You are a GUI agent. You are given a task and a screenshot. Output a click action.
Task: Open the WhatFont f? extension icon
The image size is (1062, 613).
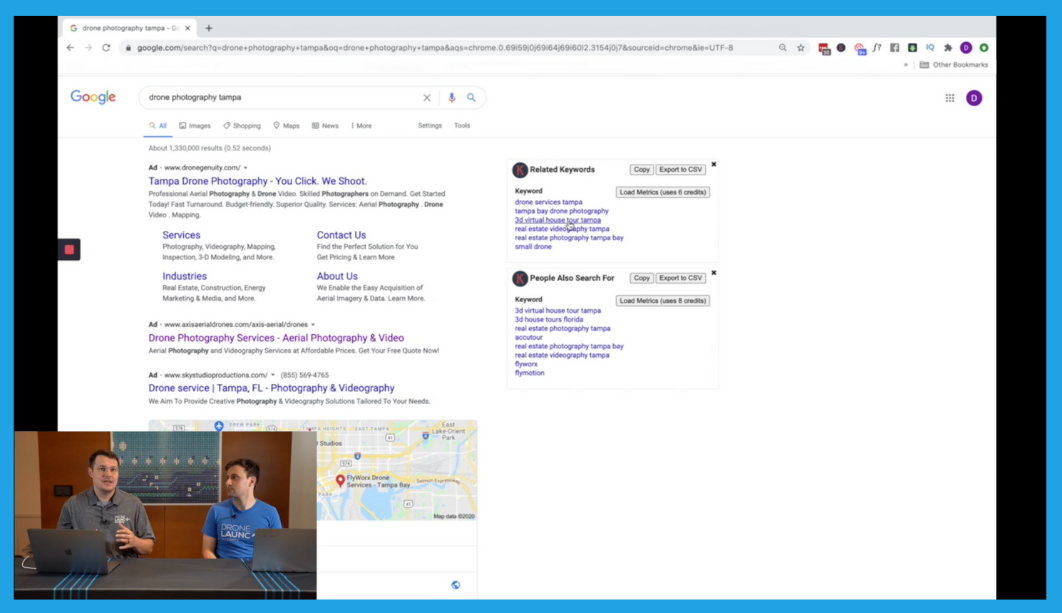[877, 47]
